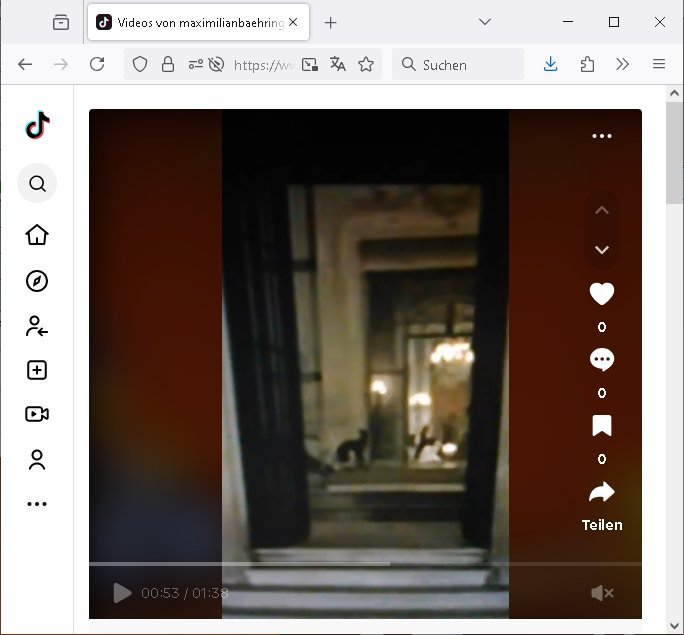
Task: Bookmark this page with star
Action: point(366,65)
